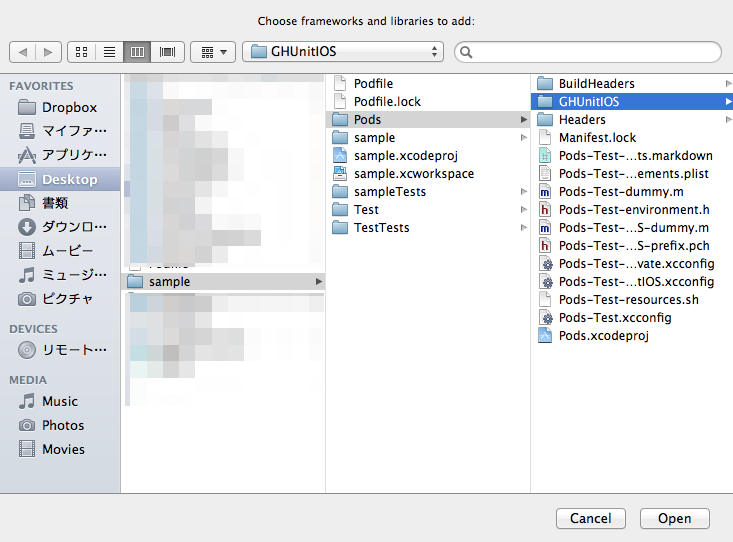733x542 pixels.
Task: Select sample.xcworkspace file
Action: (x=428, y=173)
